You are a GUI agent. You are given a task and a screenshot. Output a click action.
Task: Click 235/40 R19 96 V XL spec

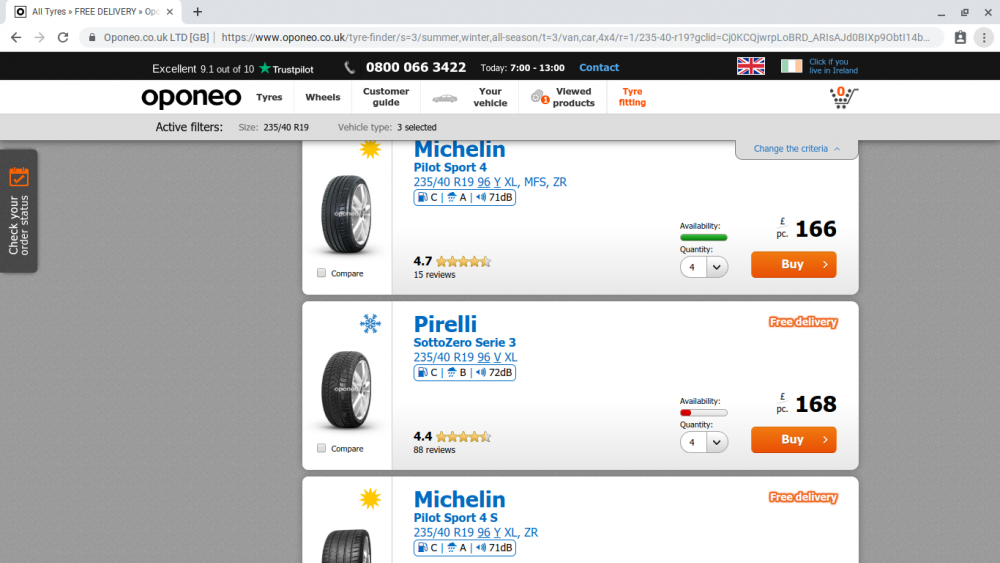pos(465,358)
